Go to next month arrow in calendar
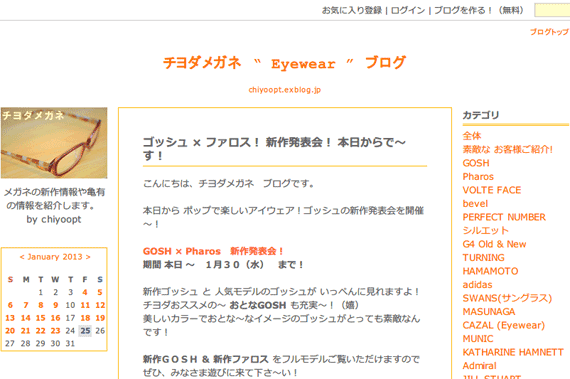The image size is (570, 379). pos(88,257)
